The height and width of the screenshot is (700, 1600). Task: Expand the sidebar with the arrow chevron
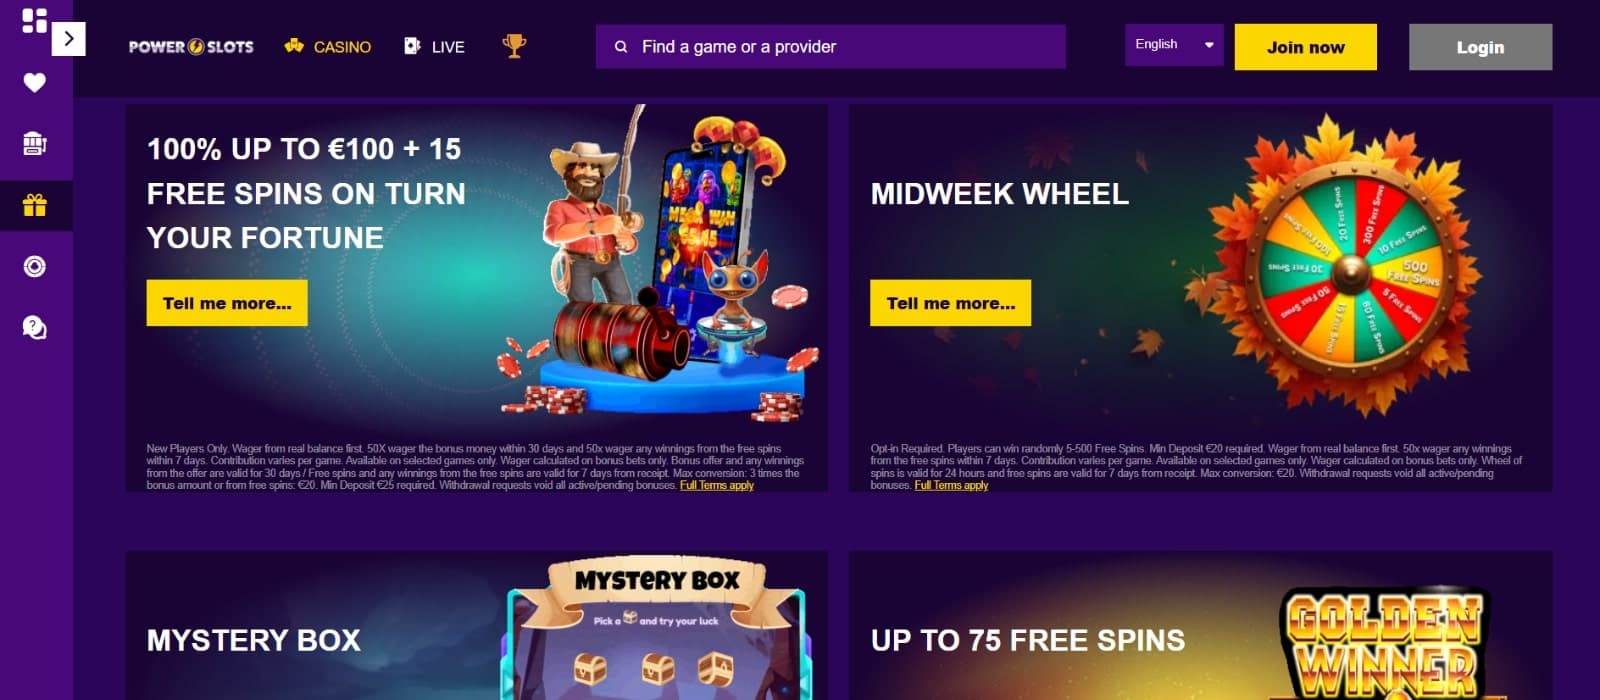point(68,39)
